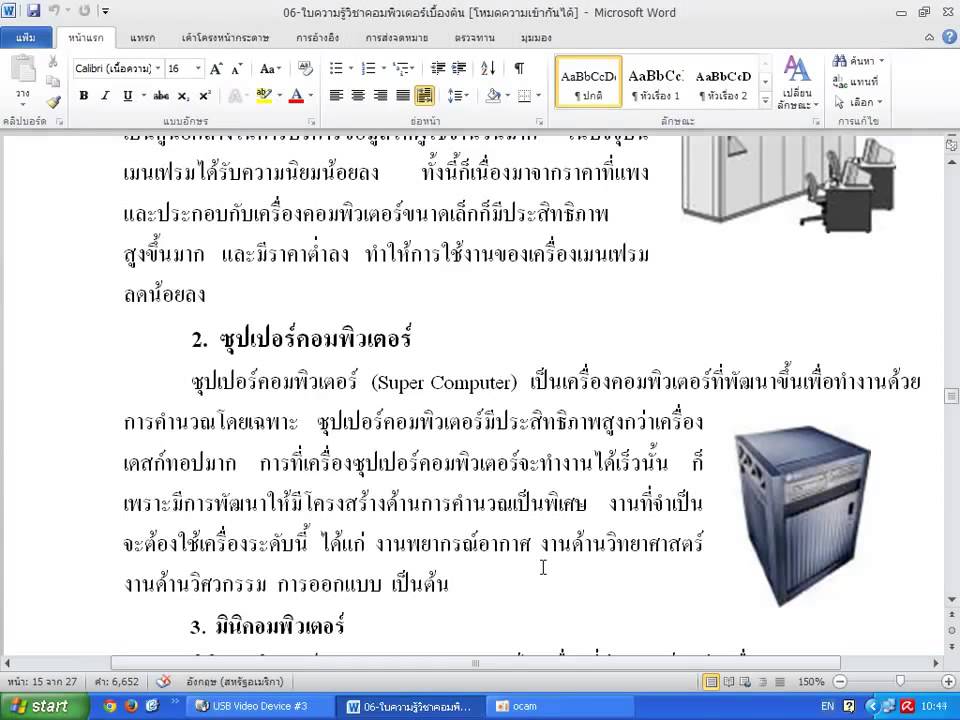Expand the bullets list dropdown arrow

(x=351, y=69)
